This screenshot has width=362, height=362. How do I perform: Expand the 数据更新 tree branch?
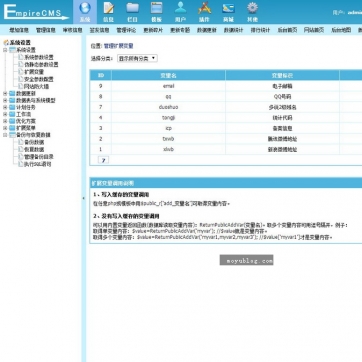tap(5, 94)
